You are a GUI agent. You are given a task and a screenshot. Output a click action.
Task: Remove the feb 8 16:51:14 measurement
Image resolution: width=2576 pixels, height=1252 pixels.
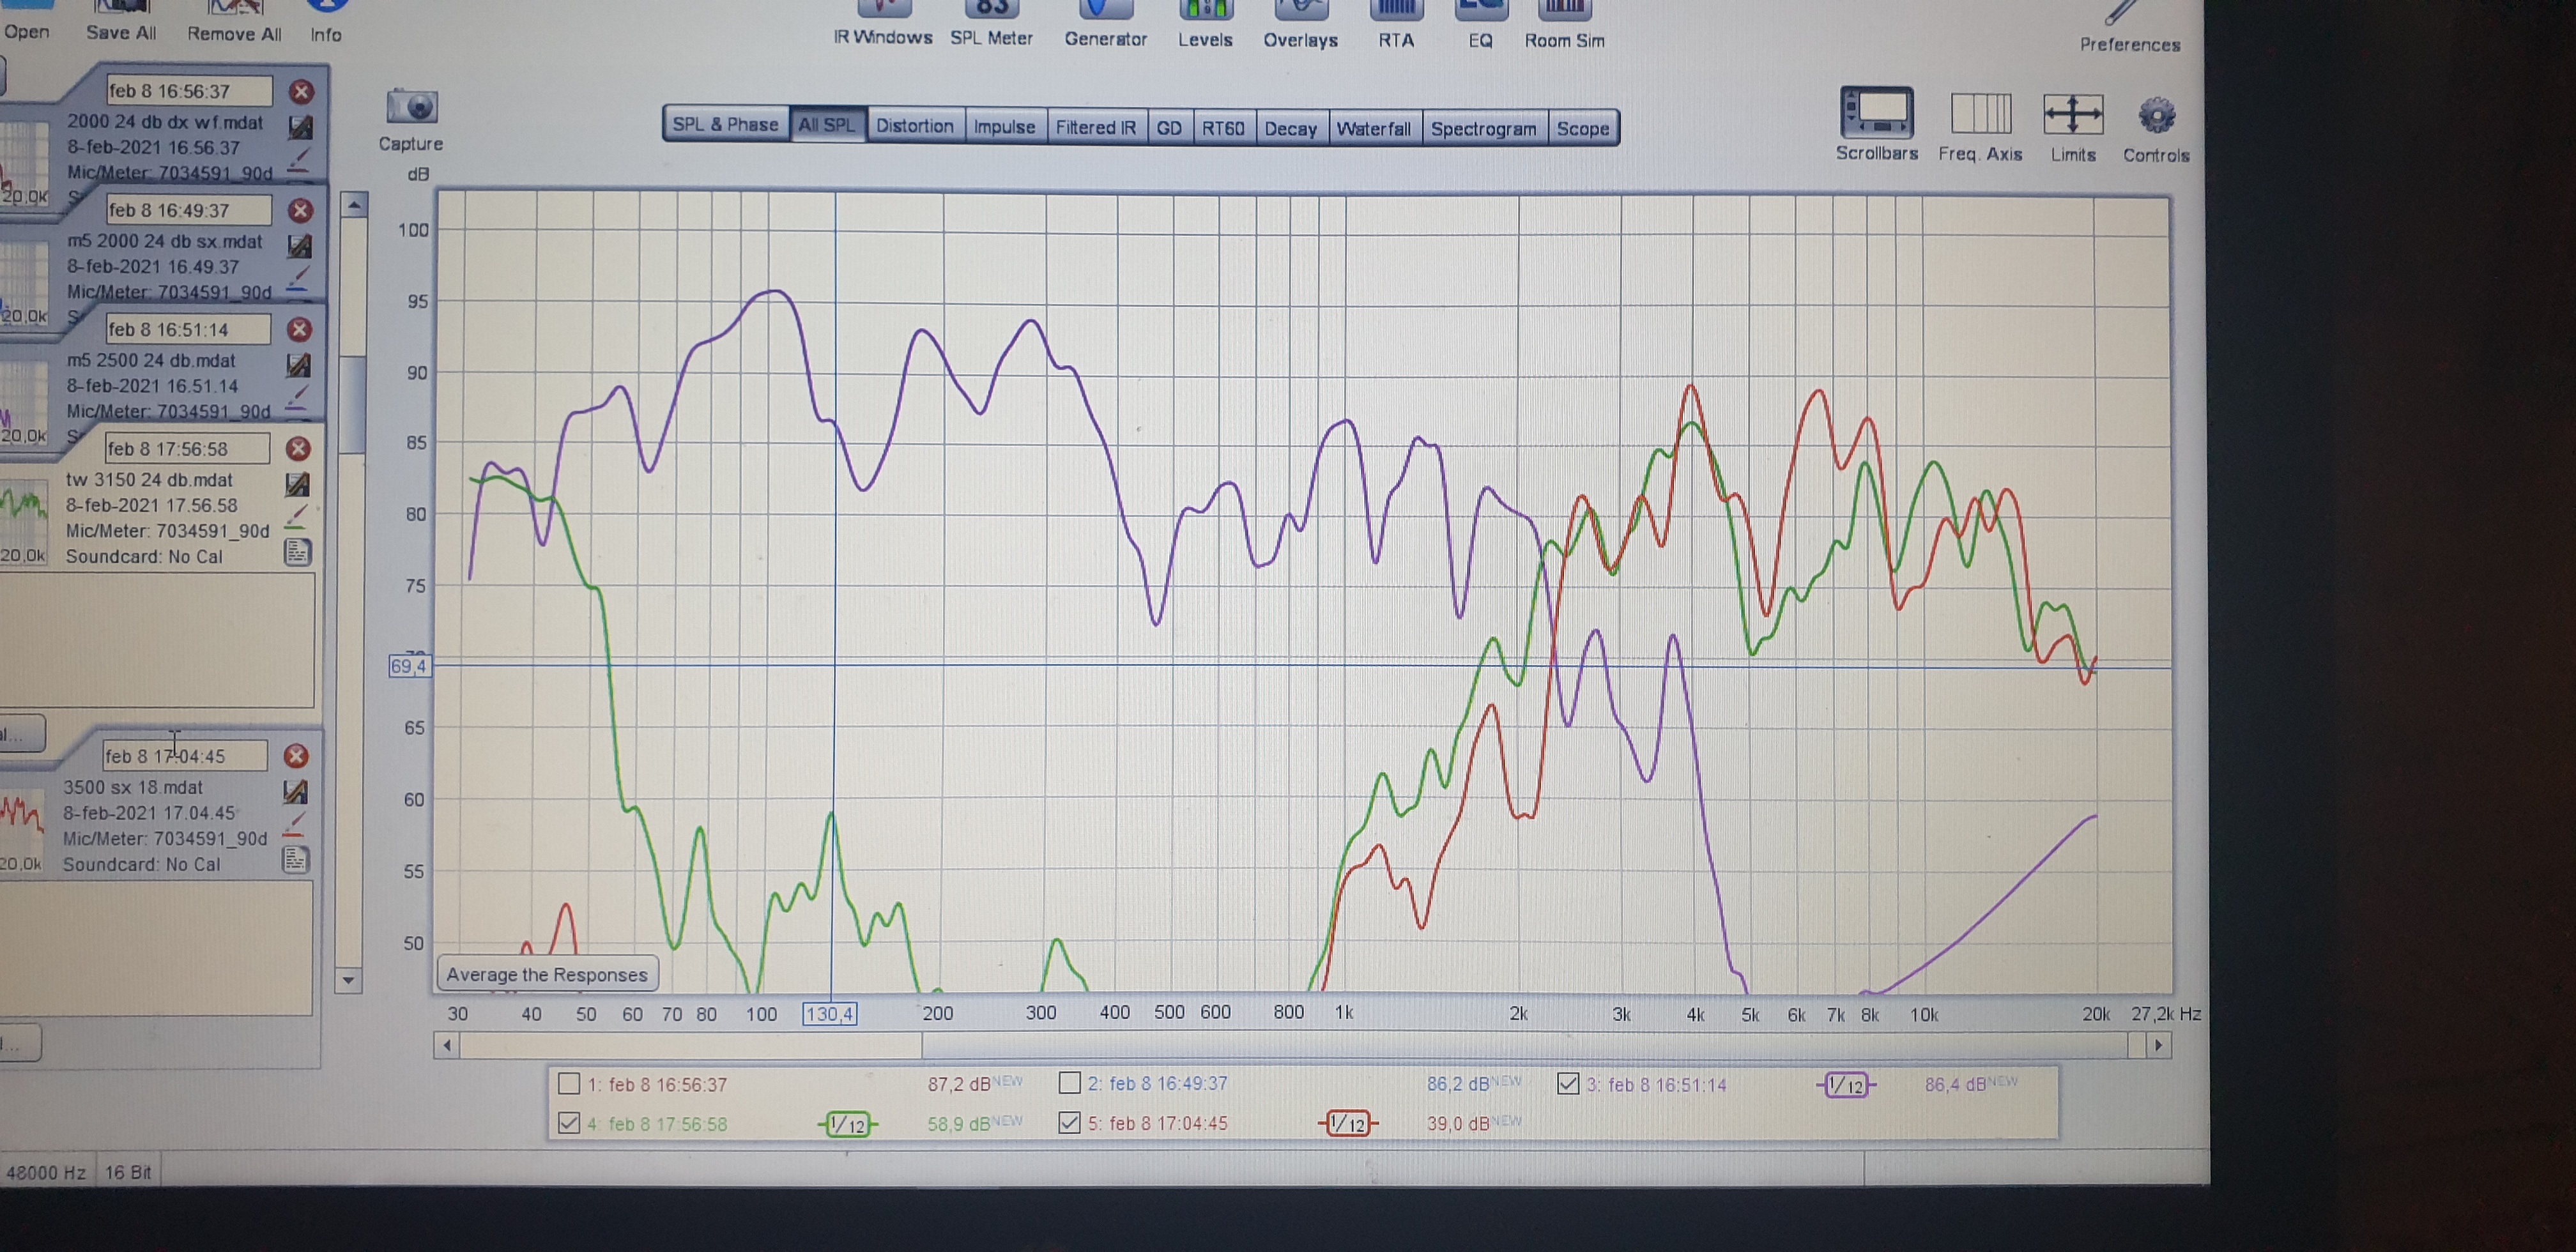tap(299, 329)
